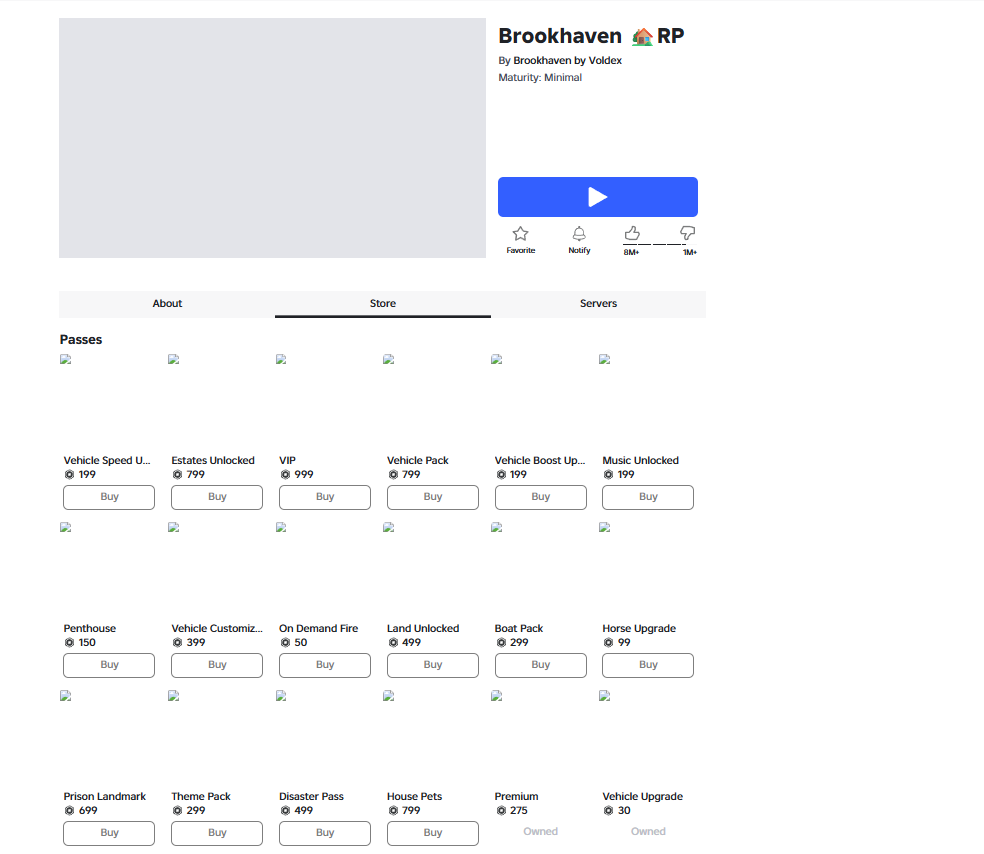Switch to the About tab
This screenshot has height=854, width=984.
point(167,304)
